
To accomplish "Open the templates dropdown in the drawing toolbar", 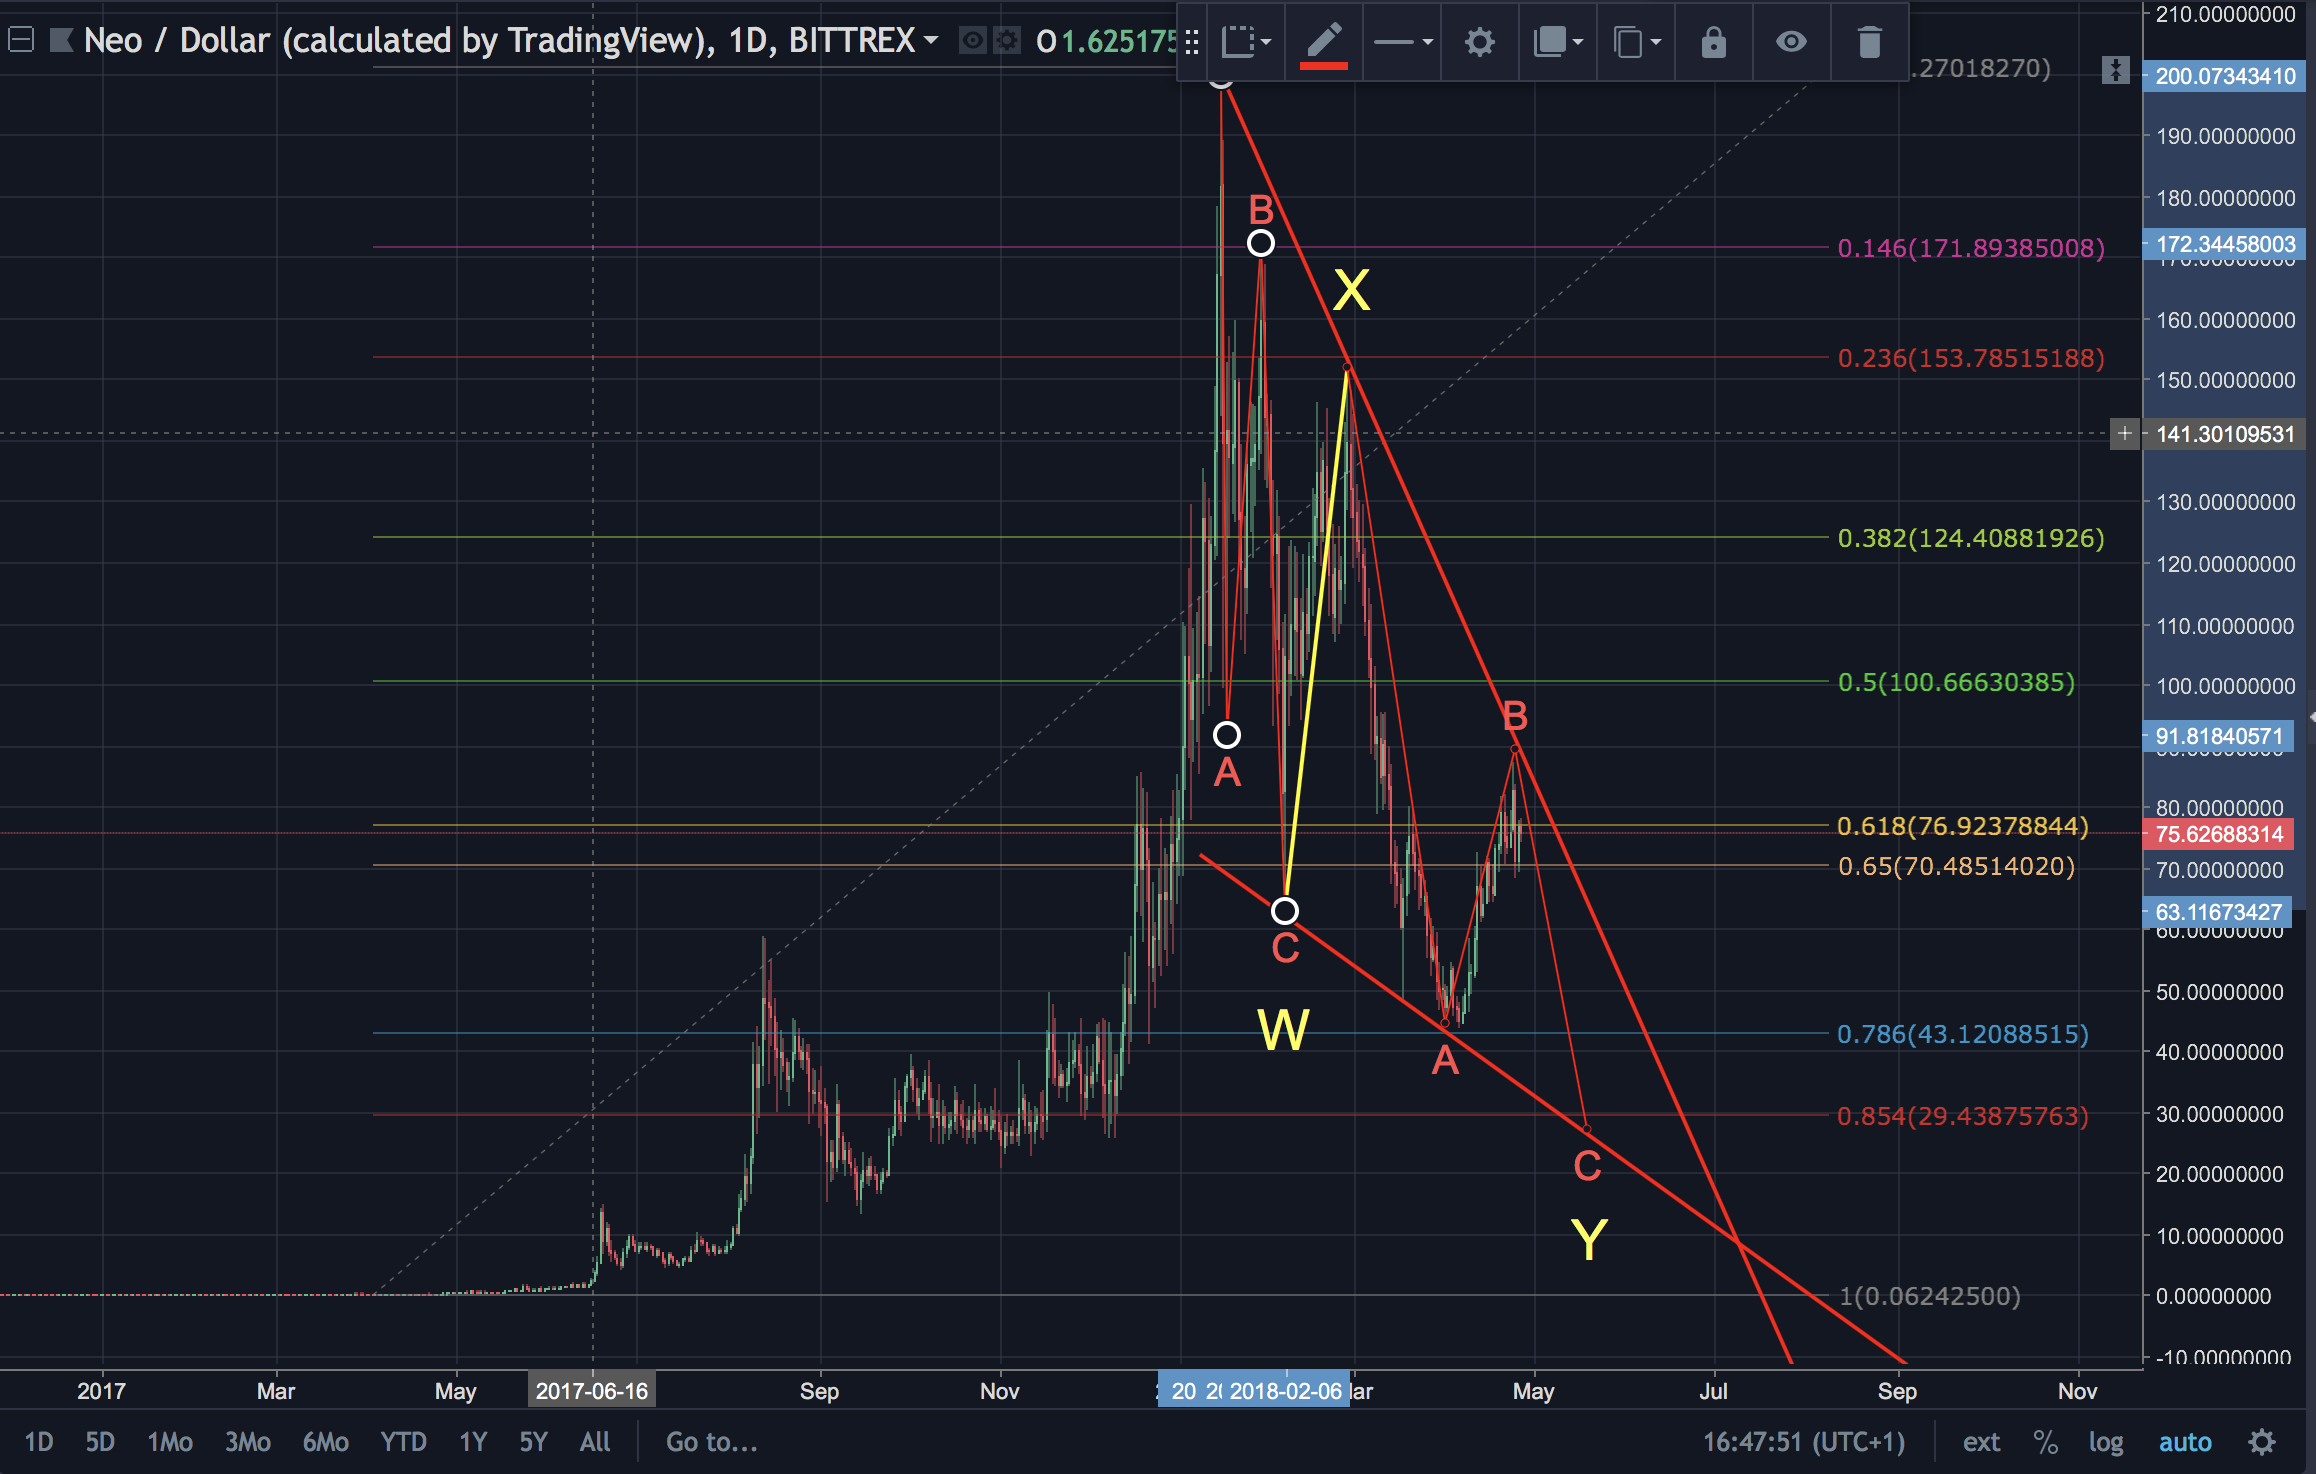I will pos(1246,42).
